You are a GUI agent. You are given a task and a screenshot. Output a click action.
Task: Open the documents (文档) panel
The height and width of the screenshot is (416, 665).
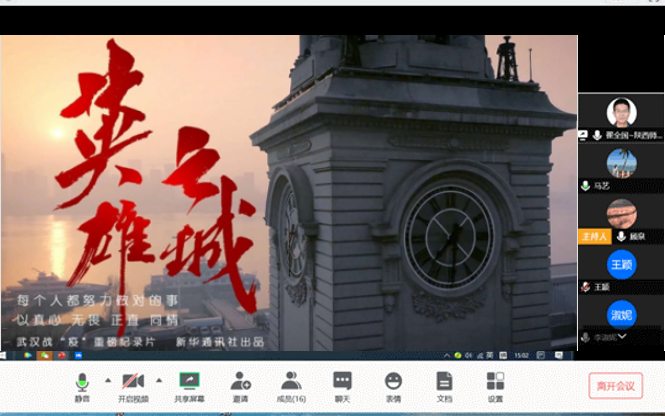tap(444, 385)
